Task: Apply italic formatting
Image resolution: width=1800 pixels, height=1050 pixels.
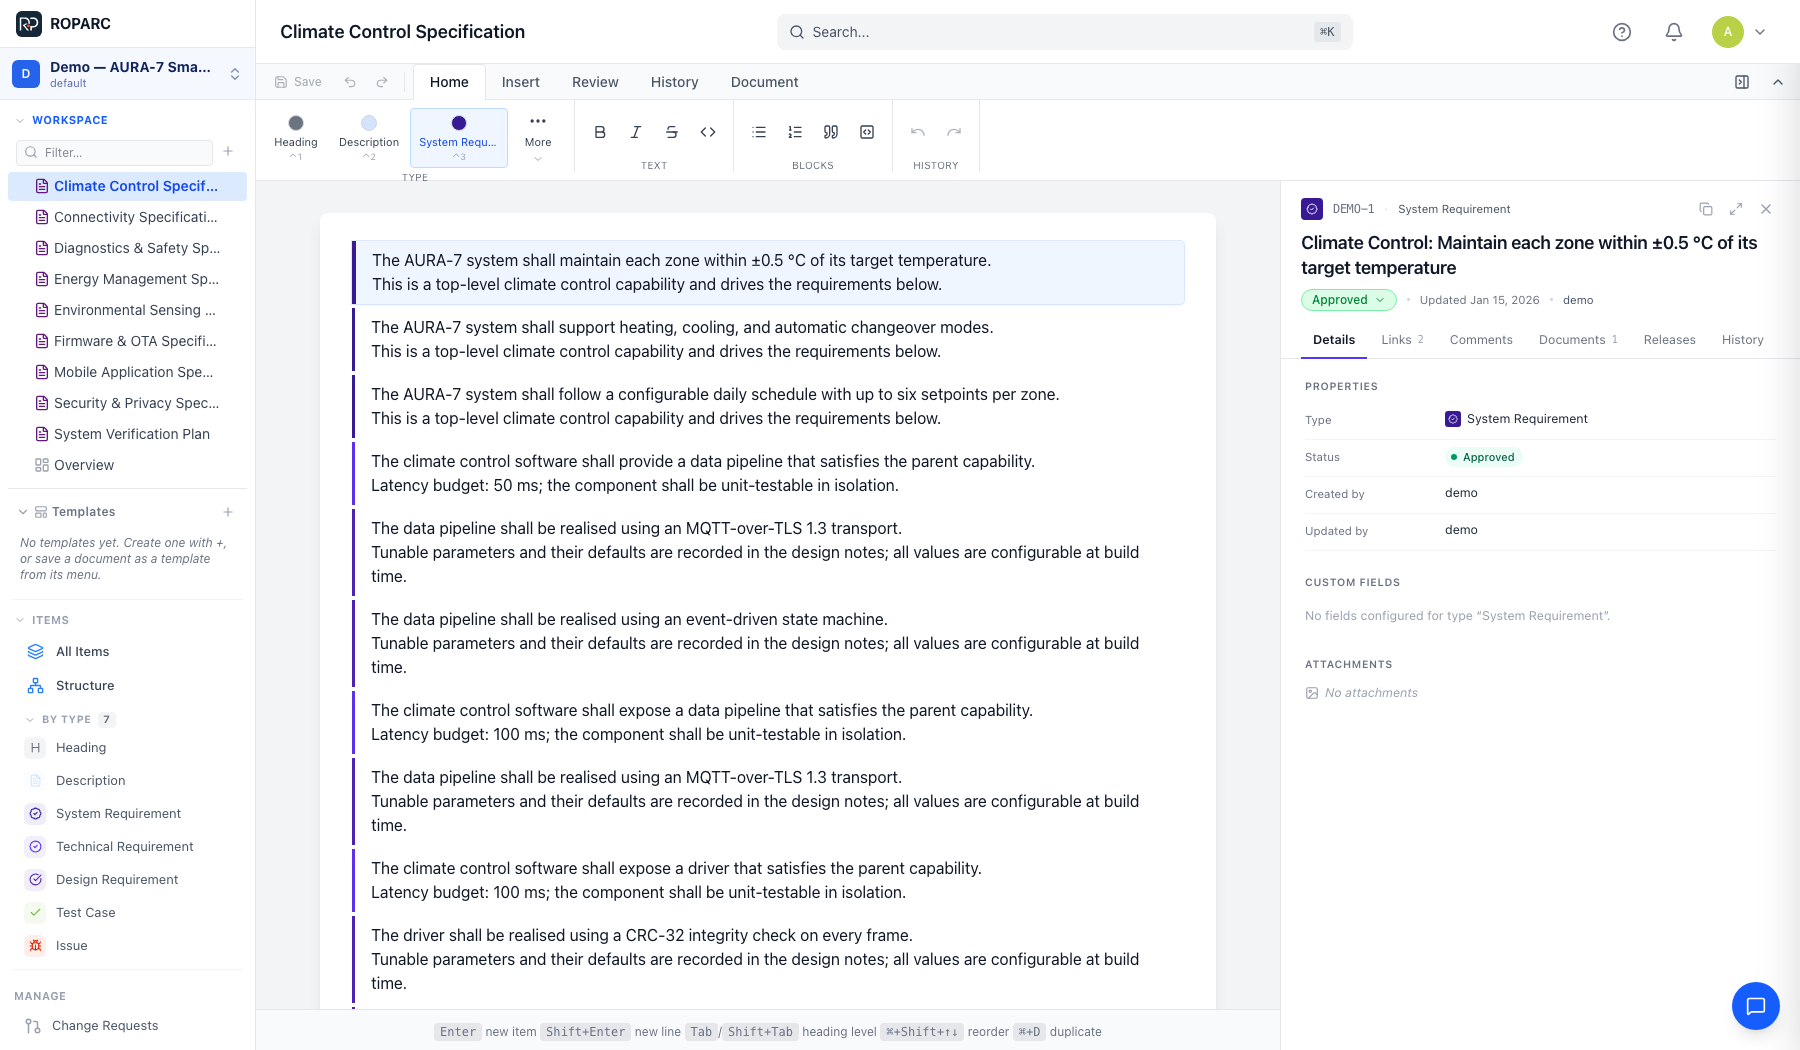Action: 636,132
